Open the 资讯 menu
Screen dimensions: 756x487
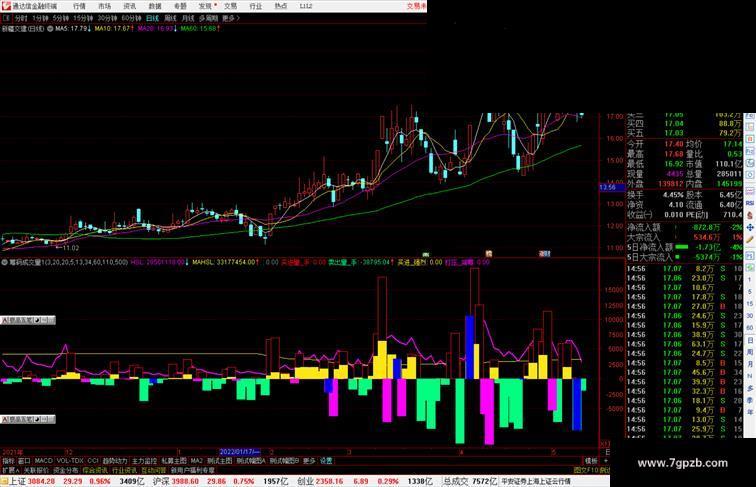click(129, 6)
